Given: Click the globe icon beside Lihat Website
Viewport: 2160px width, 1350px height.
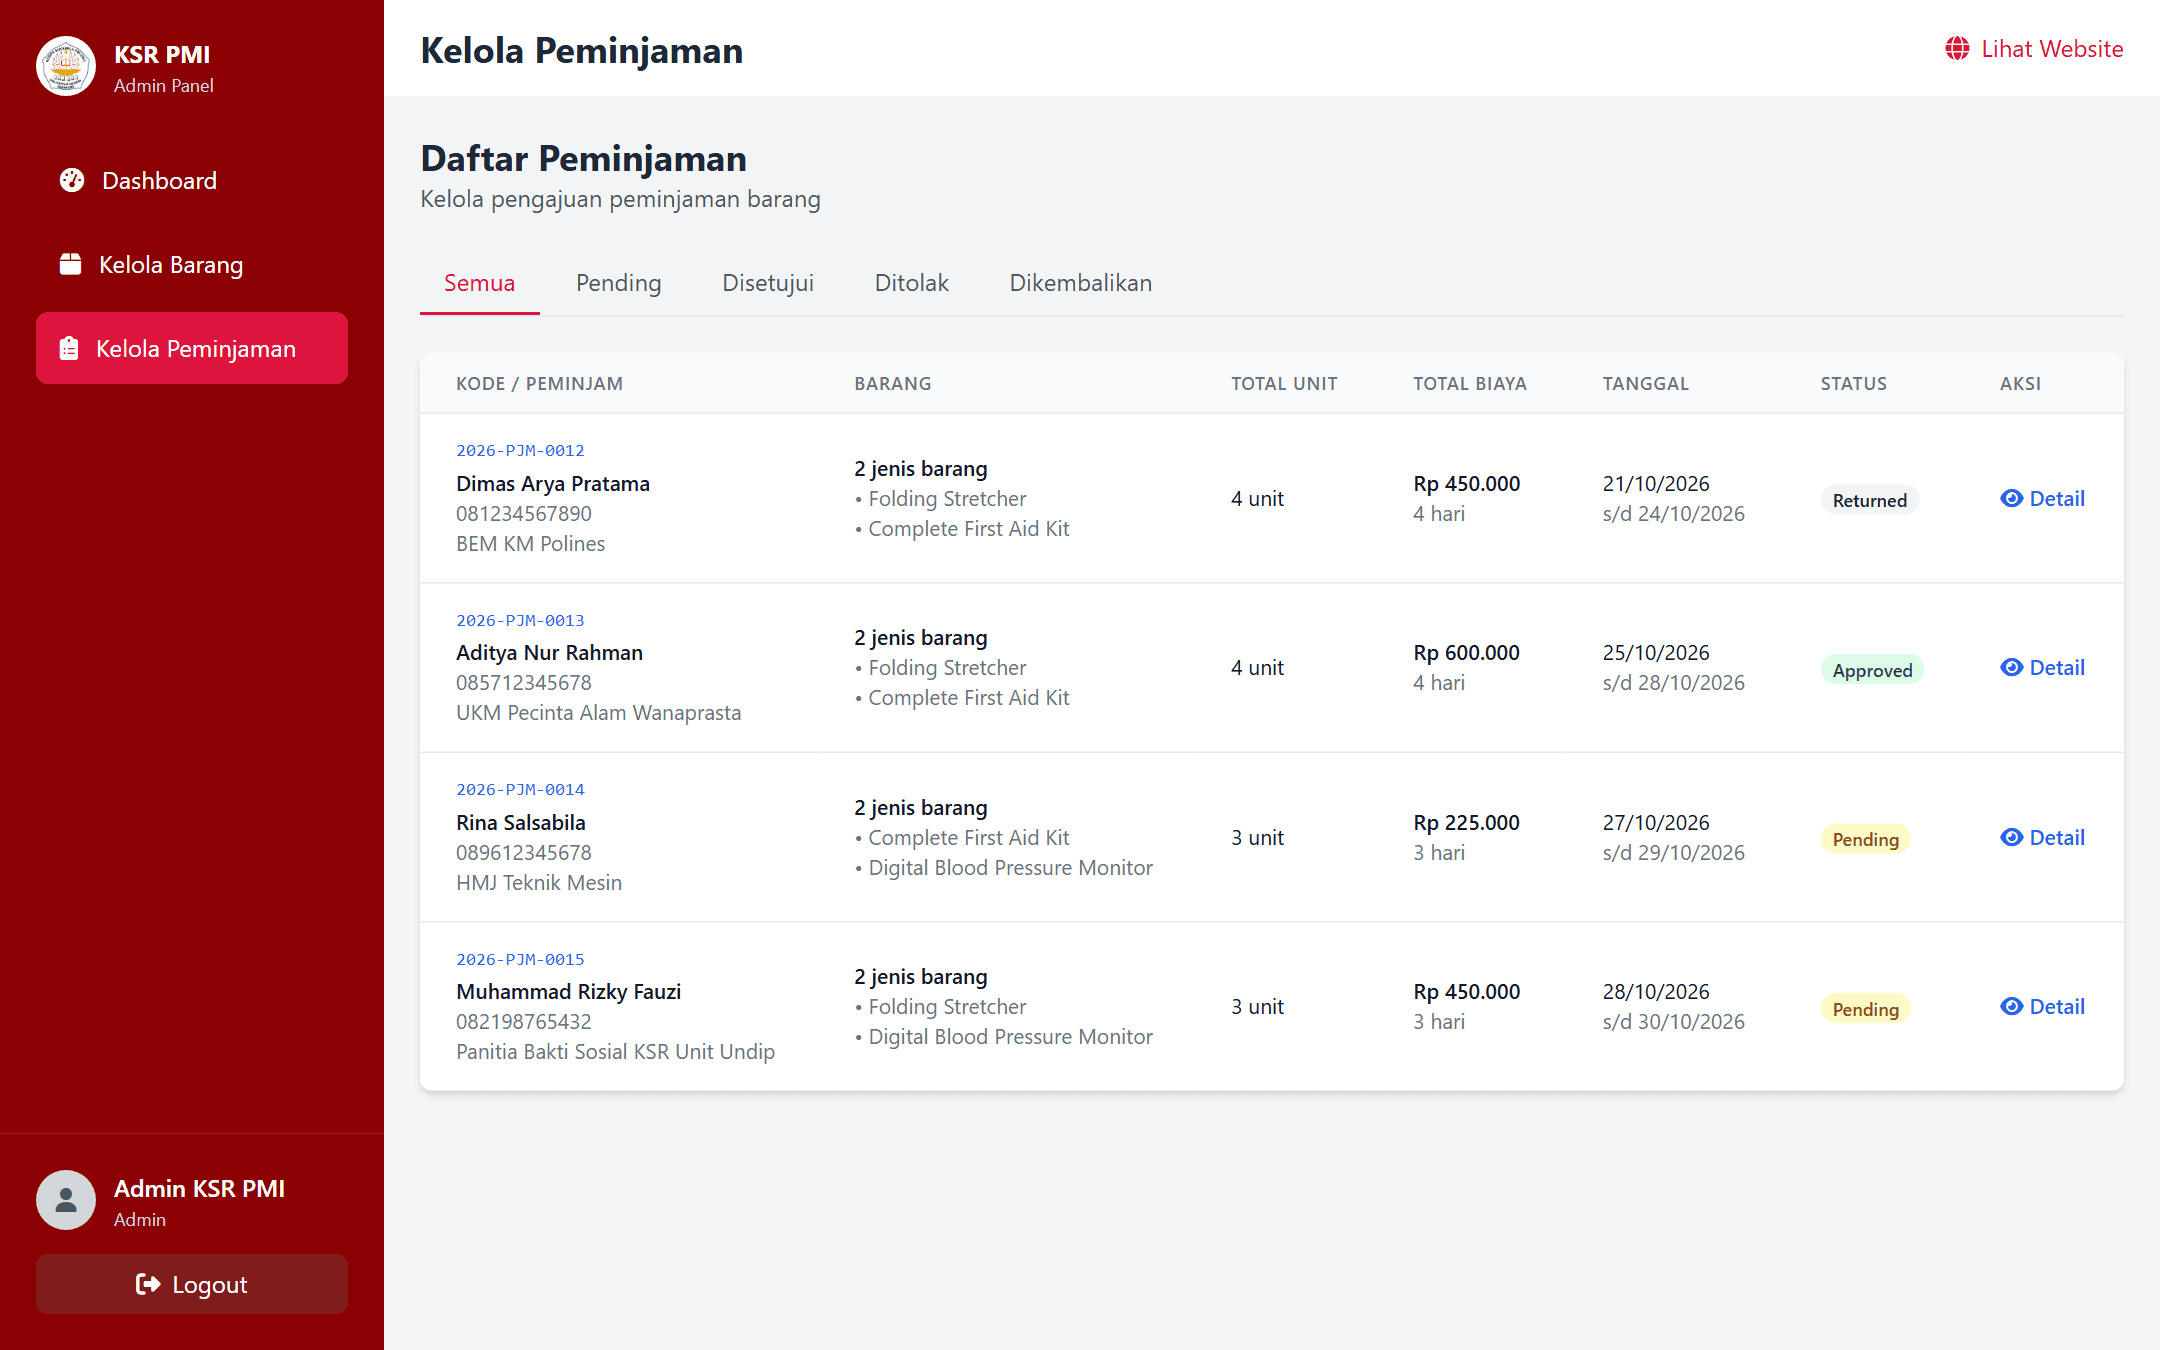Looking at the screenshot, I should (x=1957, y=49).
